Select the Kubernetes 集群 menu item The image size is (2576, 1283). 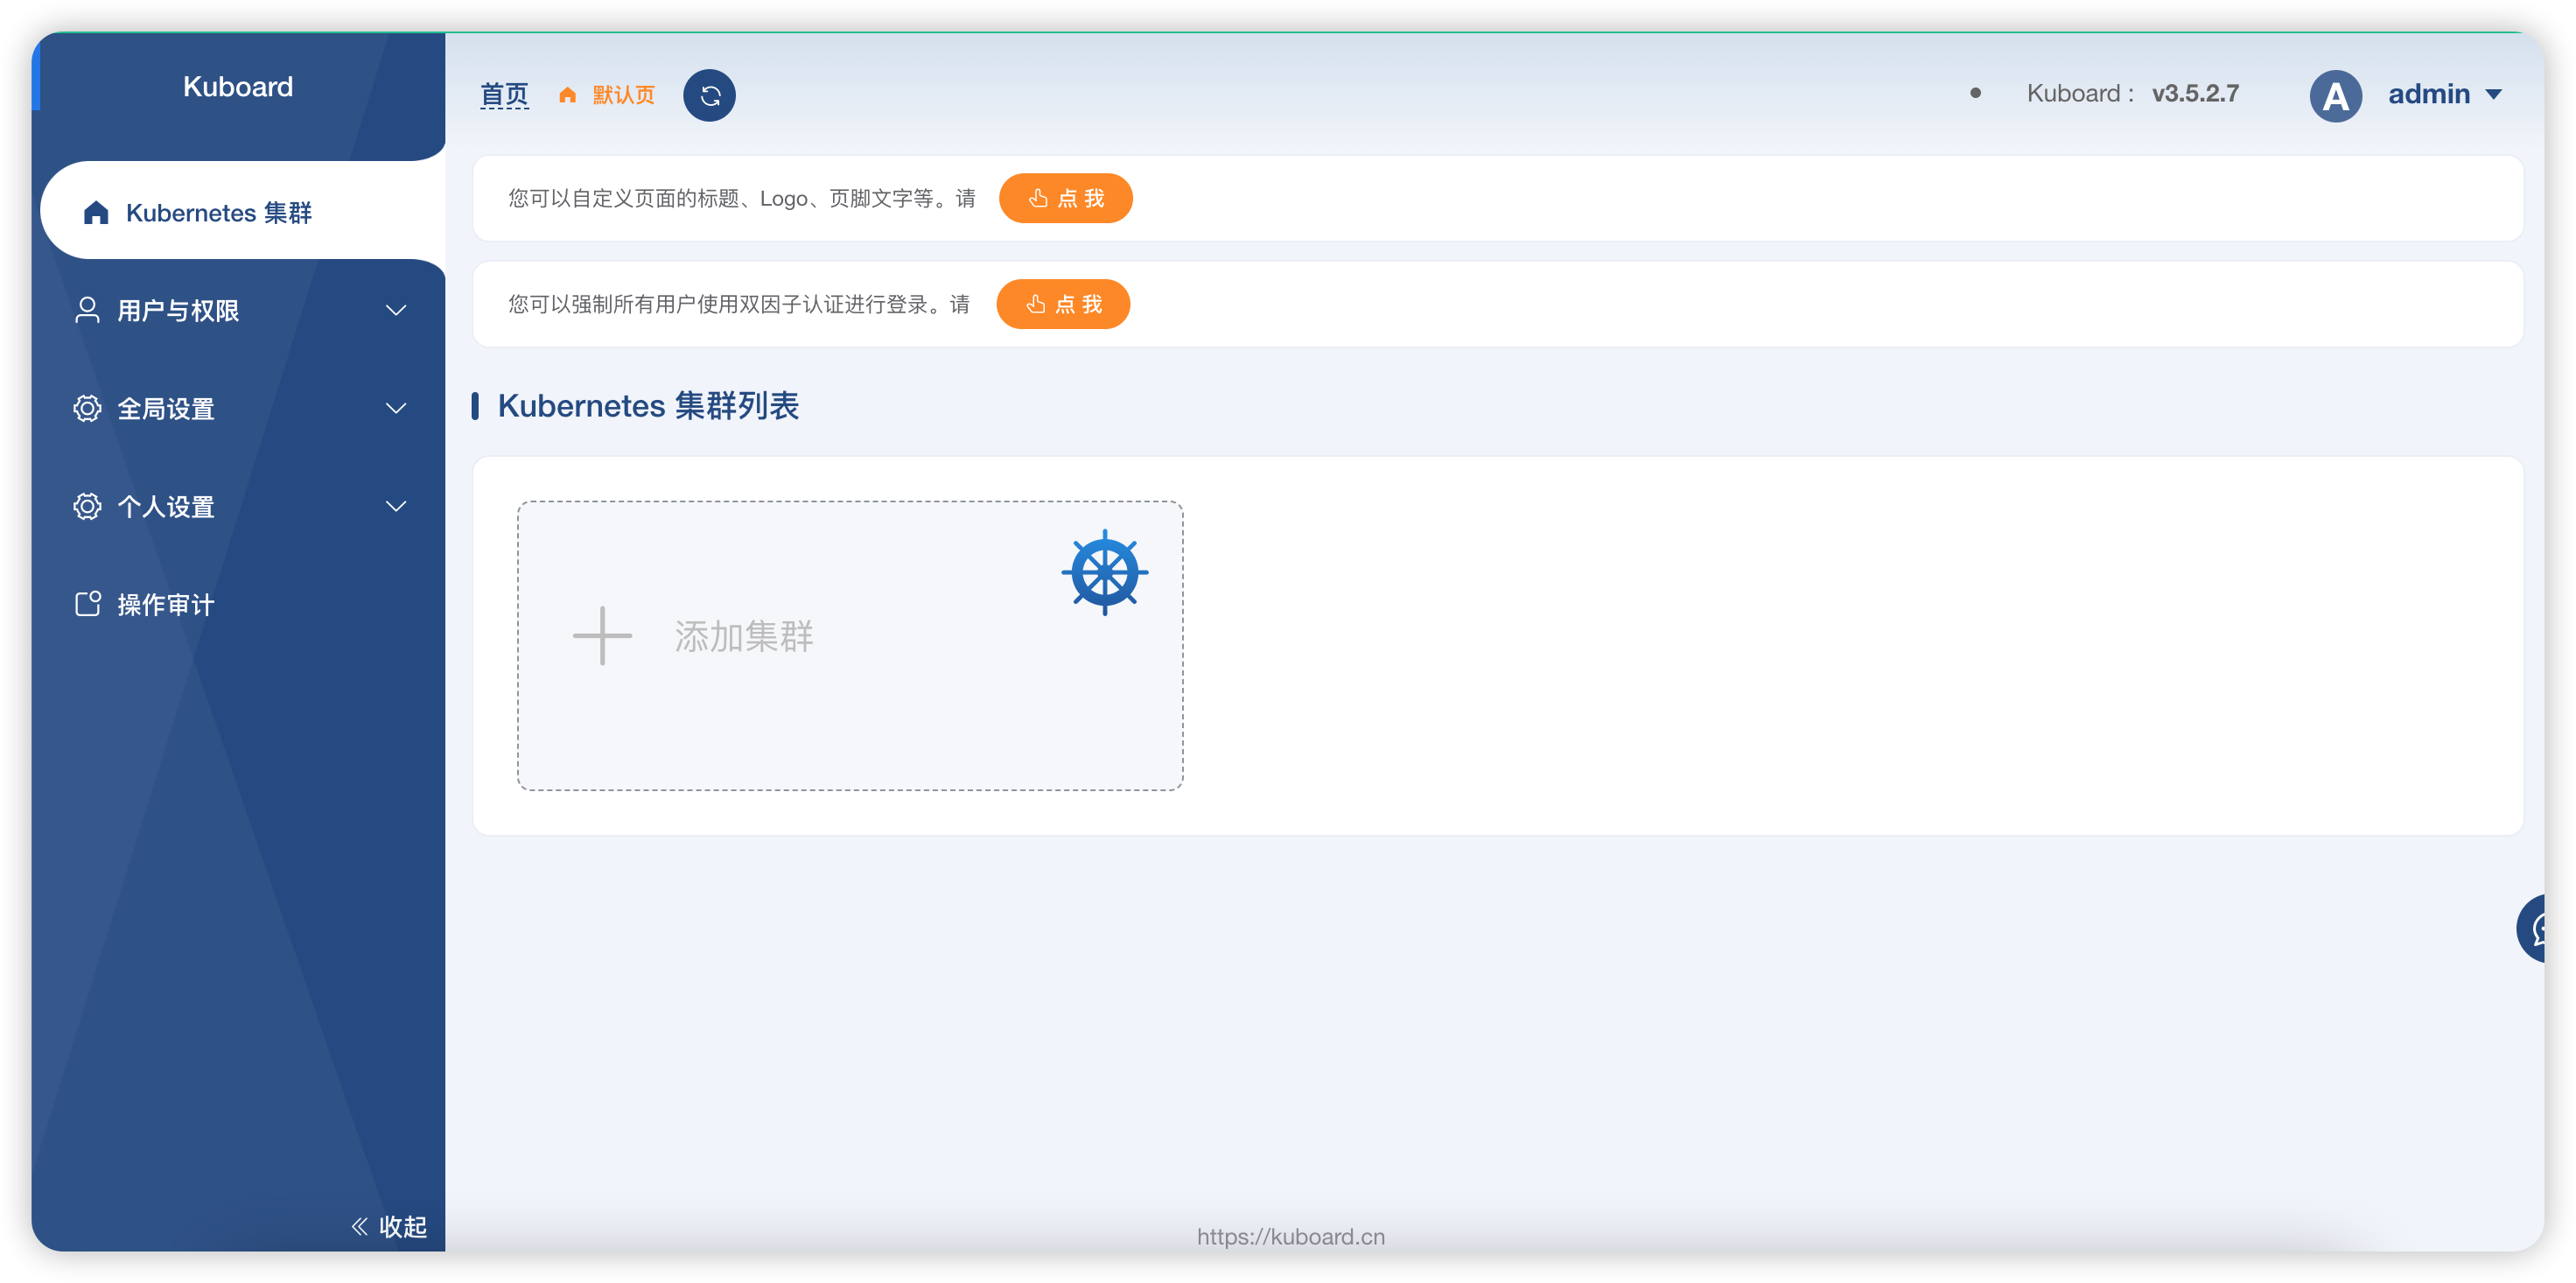242,211
